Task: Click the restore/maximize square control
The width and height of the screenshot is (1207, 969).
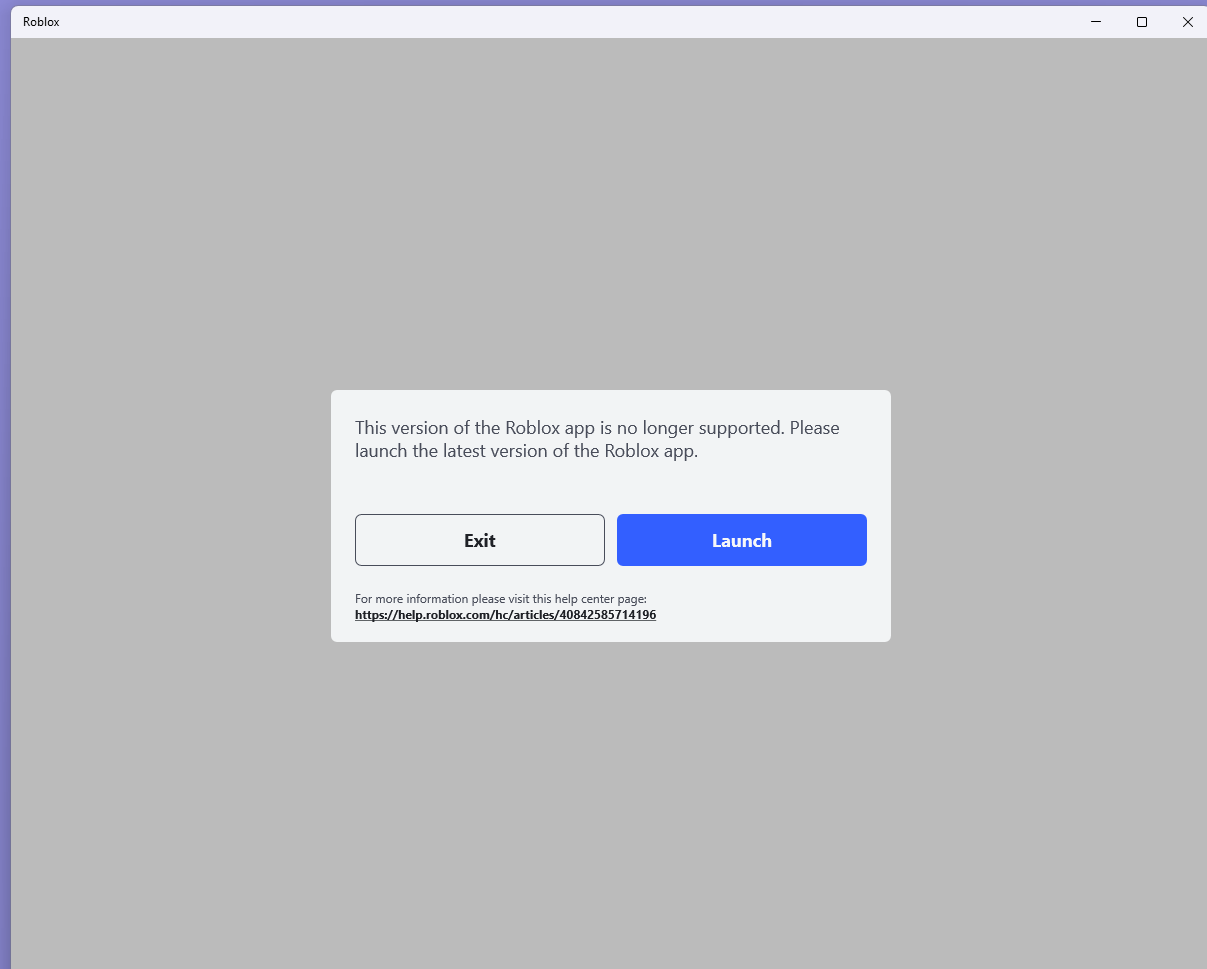Action: (x=1141, y=22)
